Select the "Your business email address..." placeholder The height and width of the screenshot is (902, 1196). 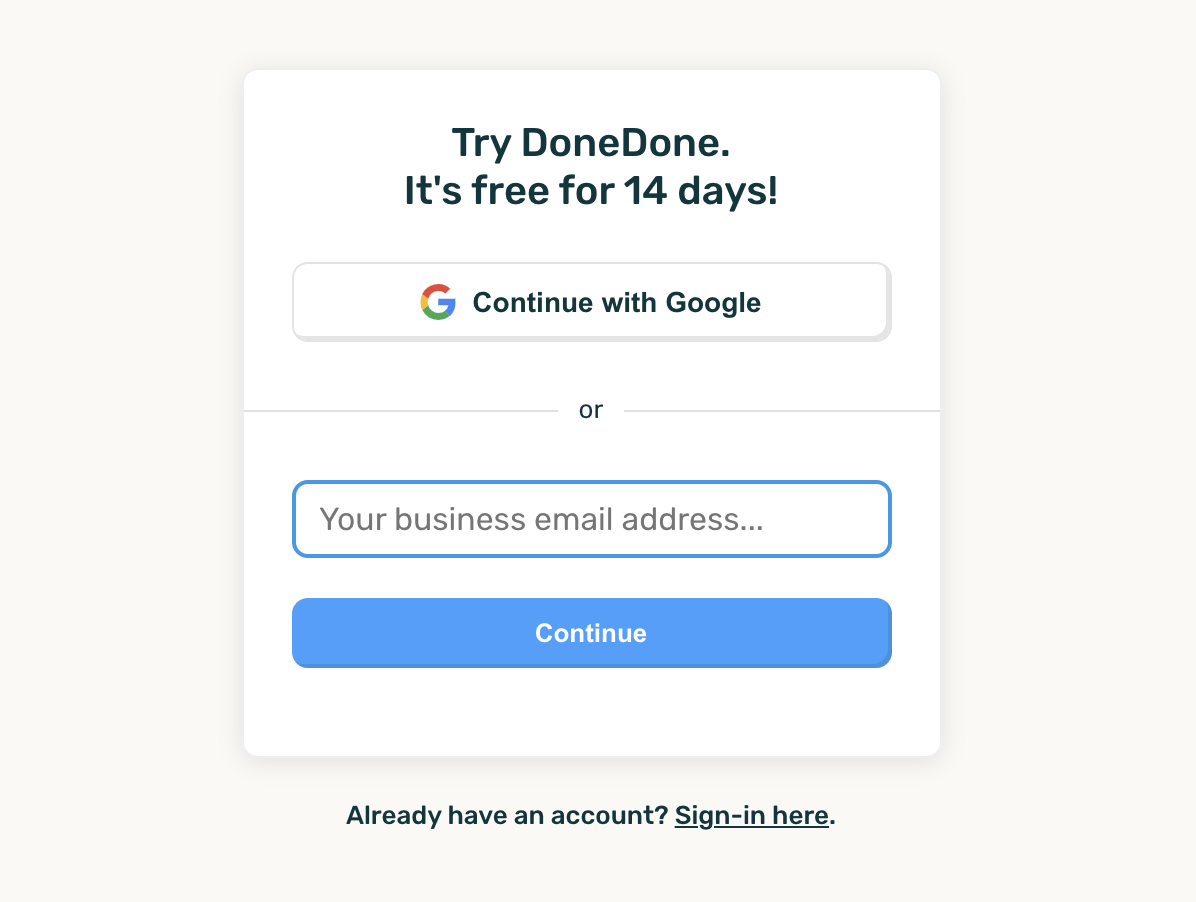(541, 519)
